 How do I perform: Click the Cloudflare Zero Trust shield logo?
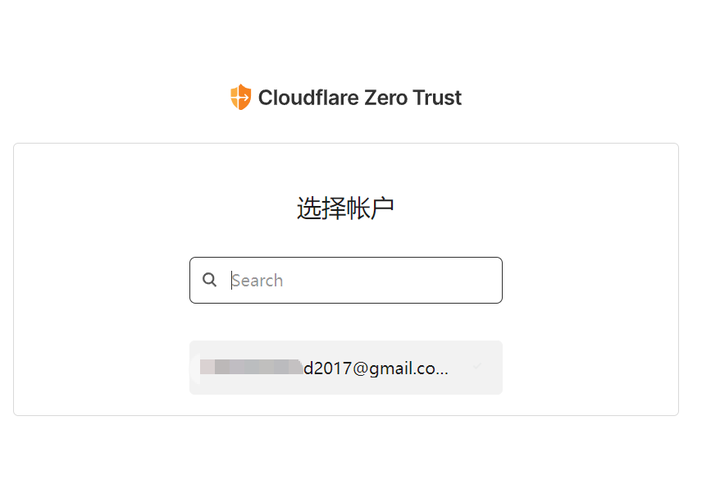[x=241, y=97]
